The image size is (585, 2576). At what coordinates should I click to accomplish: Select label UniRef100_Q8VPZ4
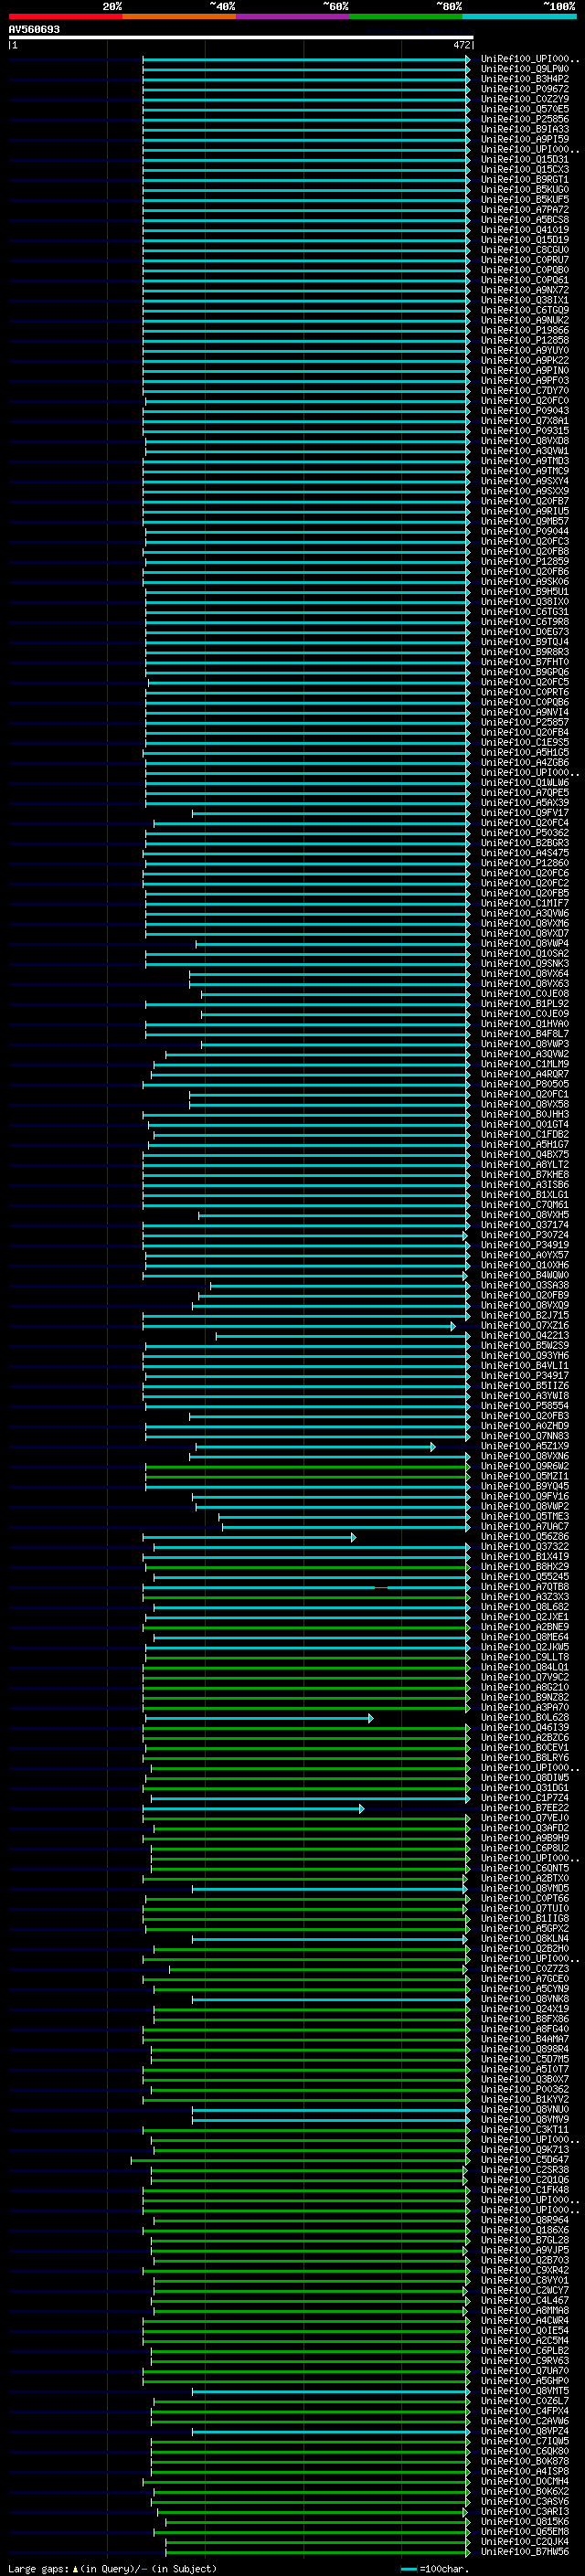(x=525, y=2430)
